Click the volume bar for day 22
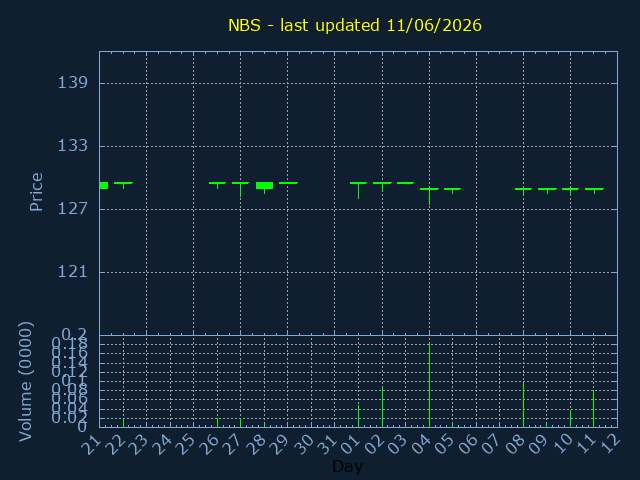640x480 pixels. click(x=123, y=423)
